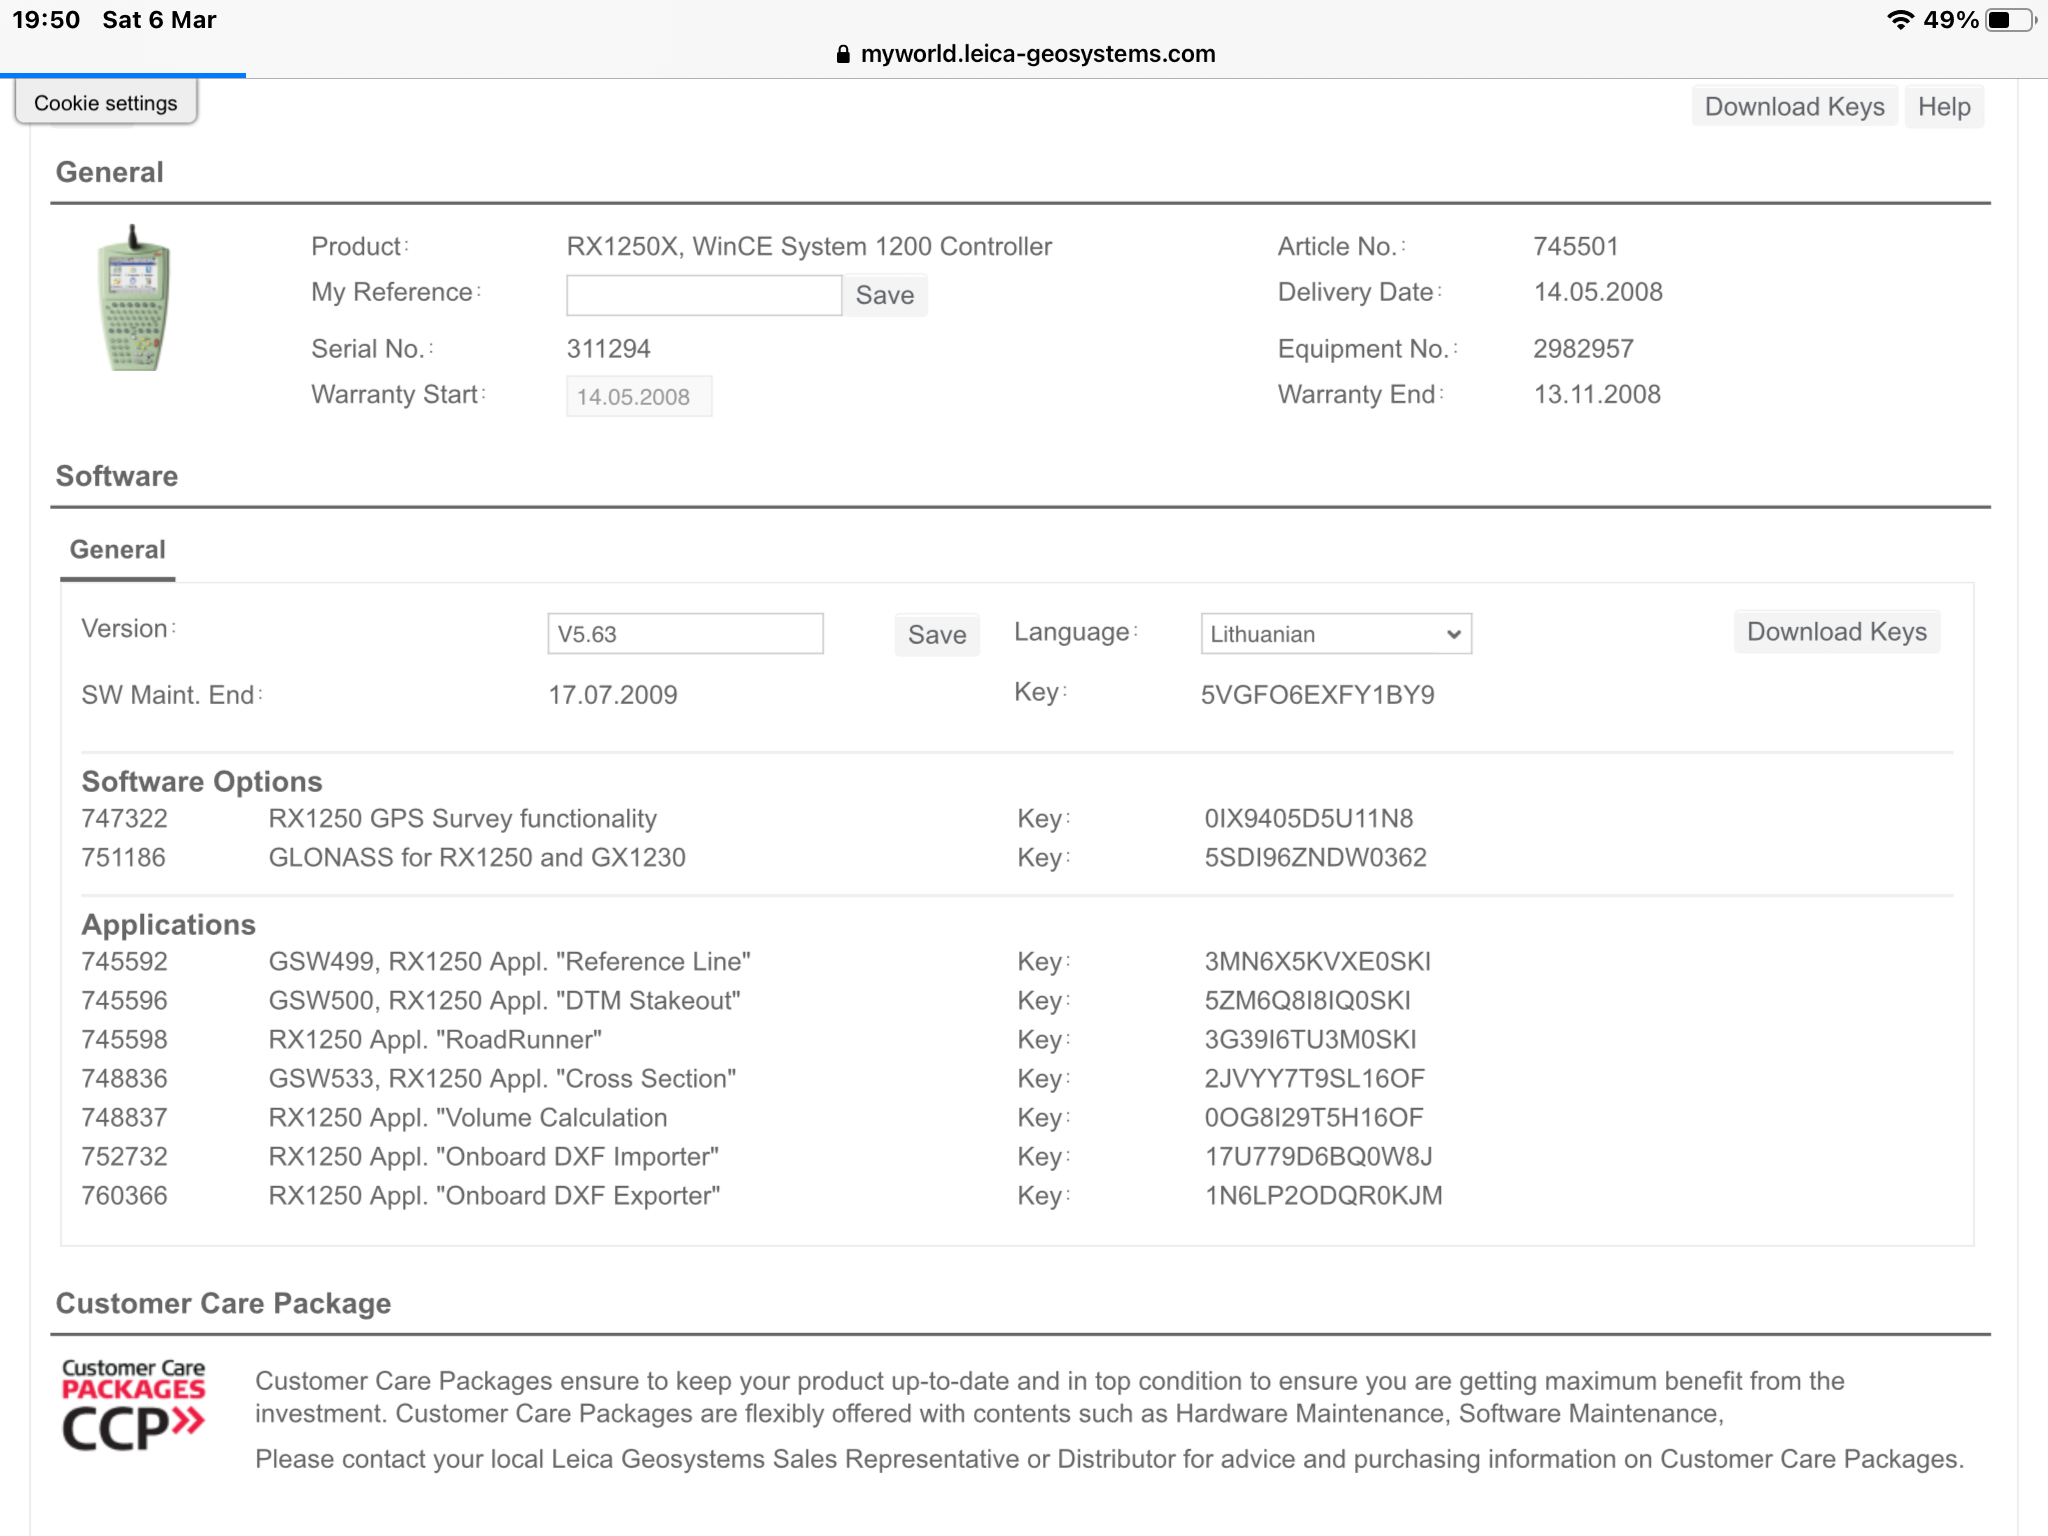Select the General software tab
The image size is (2048, 1536).
pyautogui.click(x=117, y=550)
